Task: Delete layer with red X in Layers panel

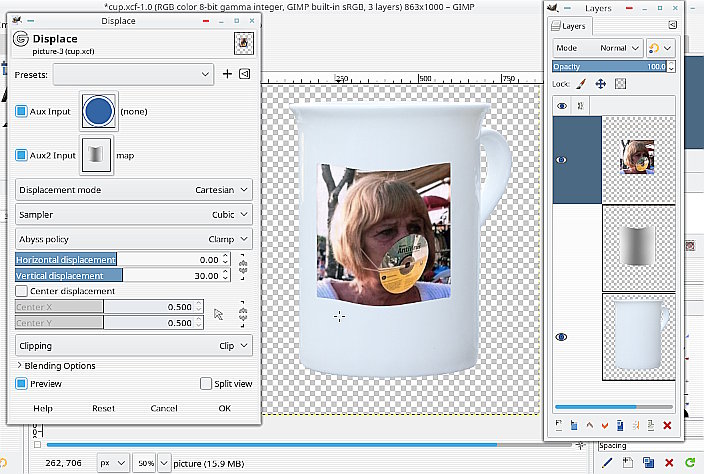Action: (667, 426)
